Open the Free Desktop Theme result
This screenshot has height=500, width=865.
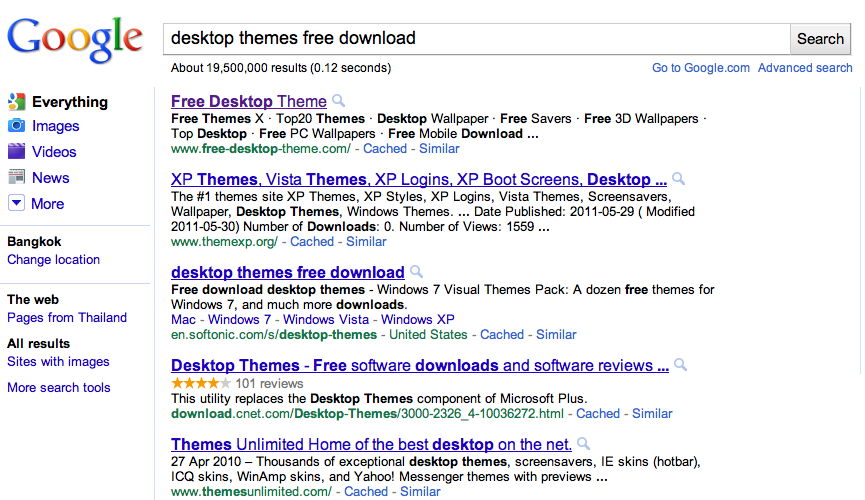[249, 102]
